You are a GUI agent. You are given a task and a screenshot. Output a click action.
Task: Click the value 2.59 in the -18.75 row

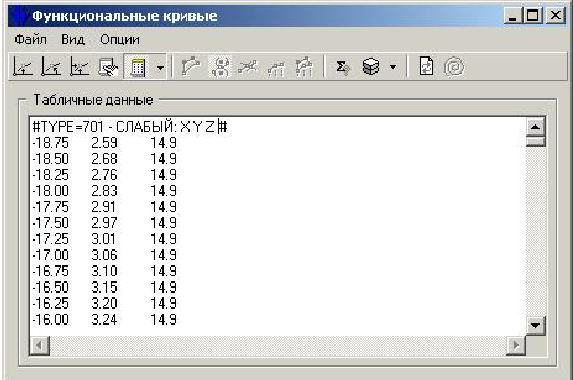[x=104, y=143]
